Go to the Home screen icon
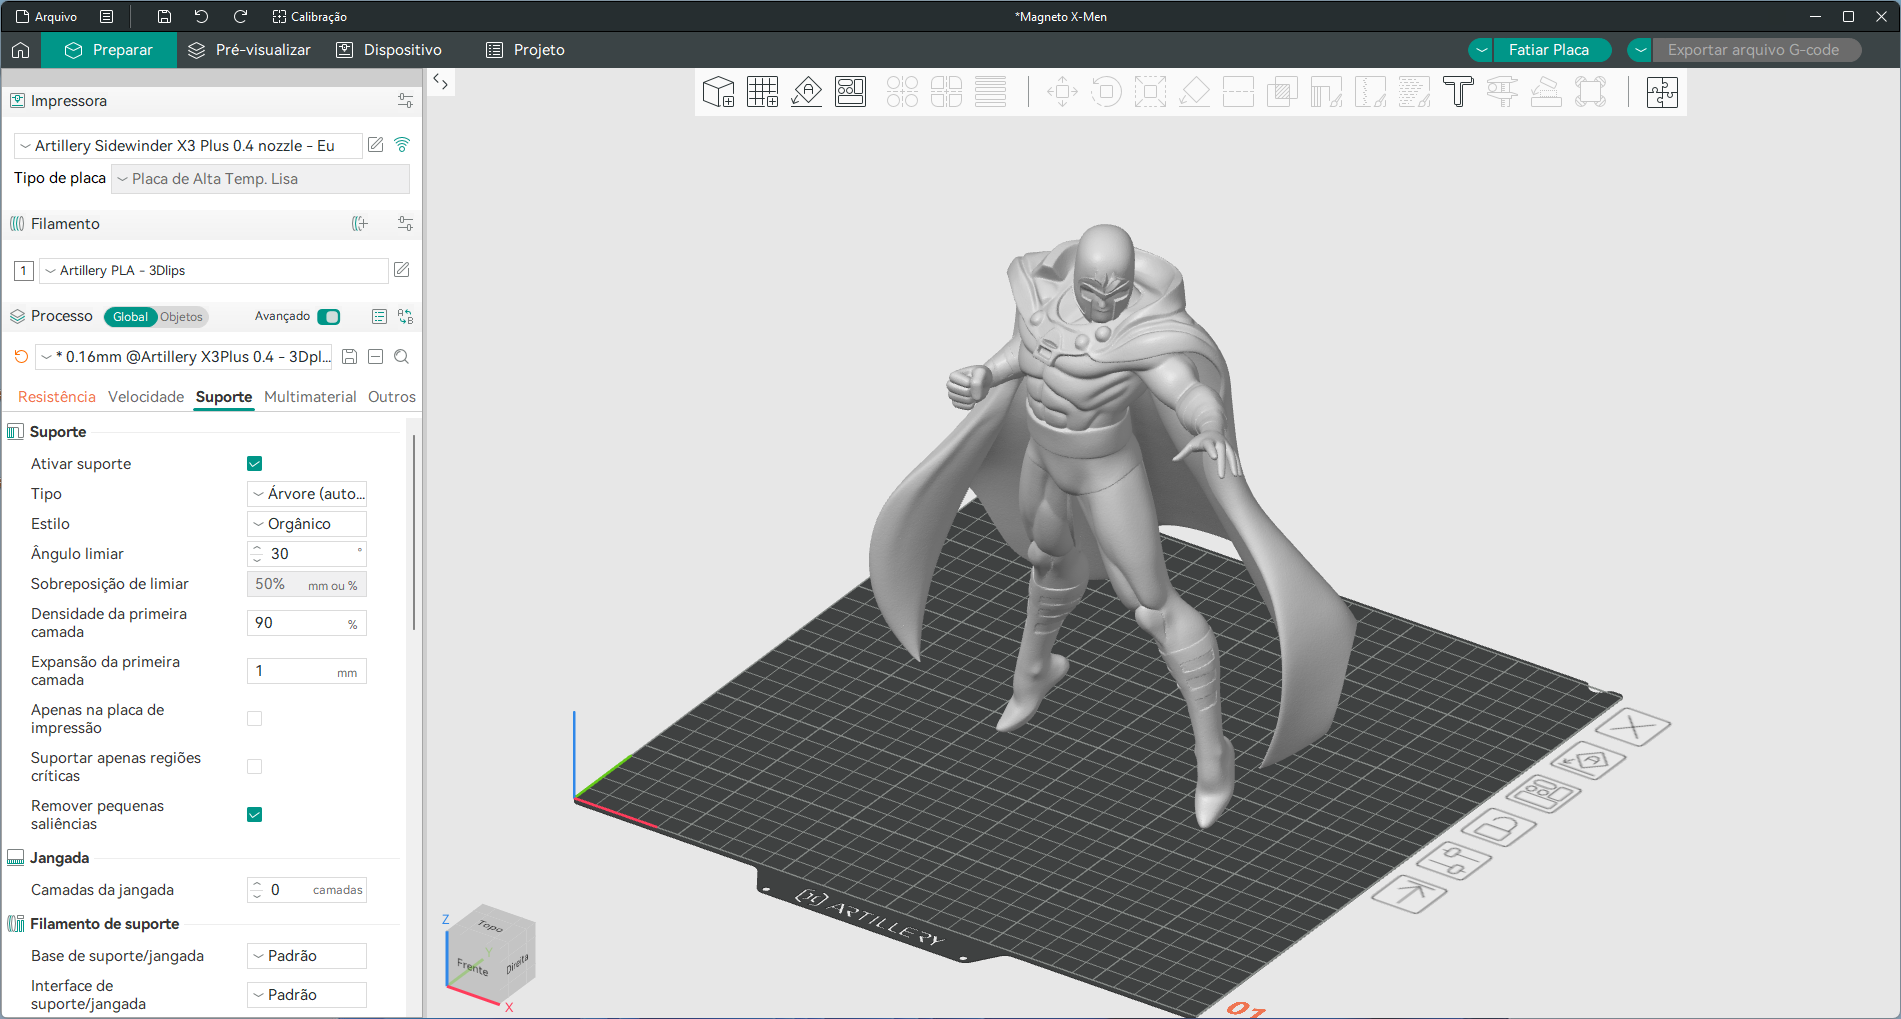 (x=21, y=50)
